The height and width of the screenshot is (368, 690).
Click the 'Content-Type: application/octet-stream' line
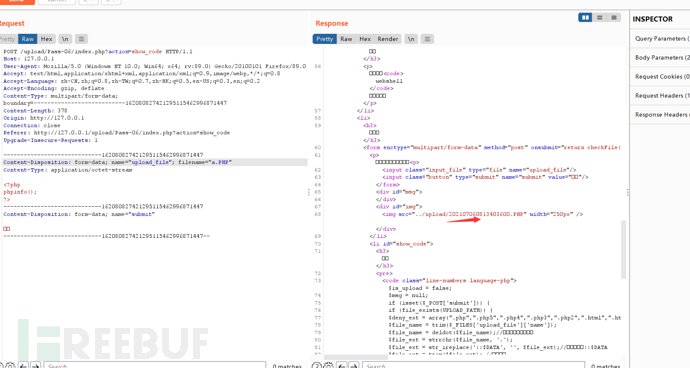(x=67, y=170)
